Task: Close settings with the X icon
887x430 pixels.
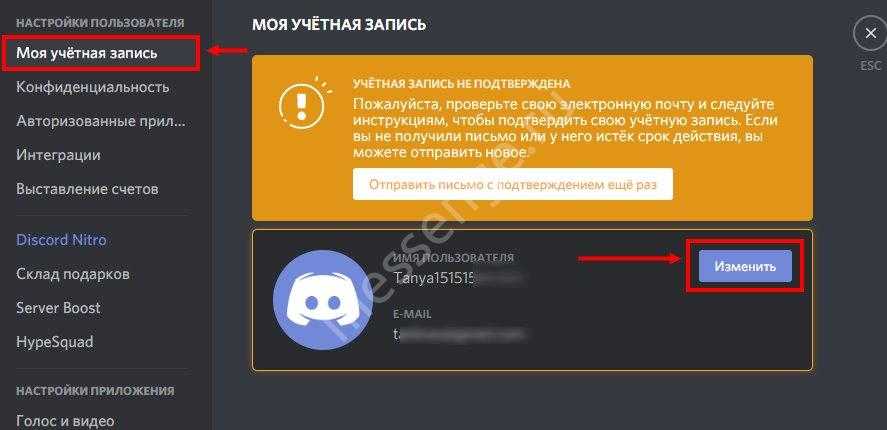Action: [870, 35]
